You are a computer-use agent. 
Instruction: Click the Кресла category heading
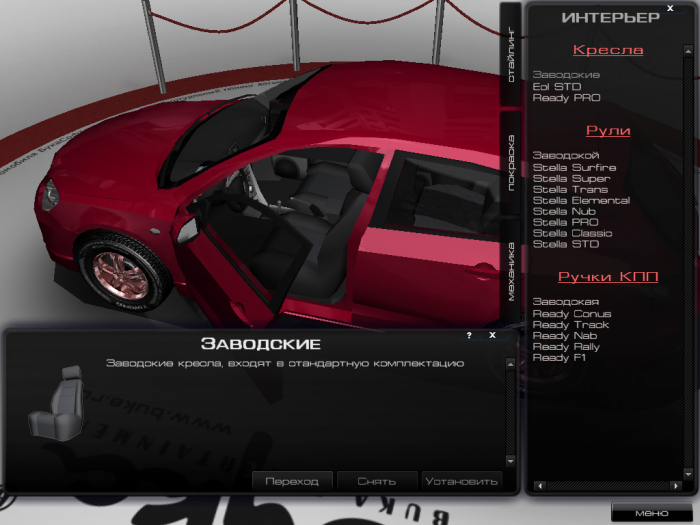tap(608, 50)
